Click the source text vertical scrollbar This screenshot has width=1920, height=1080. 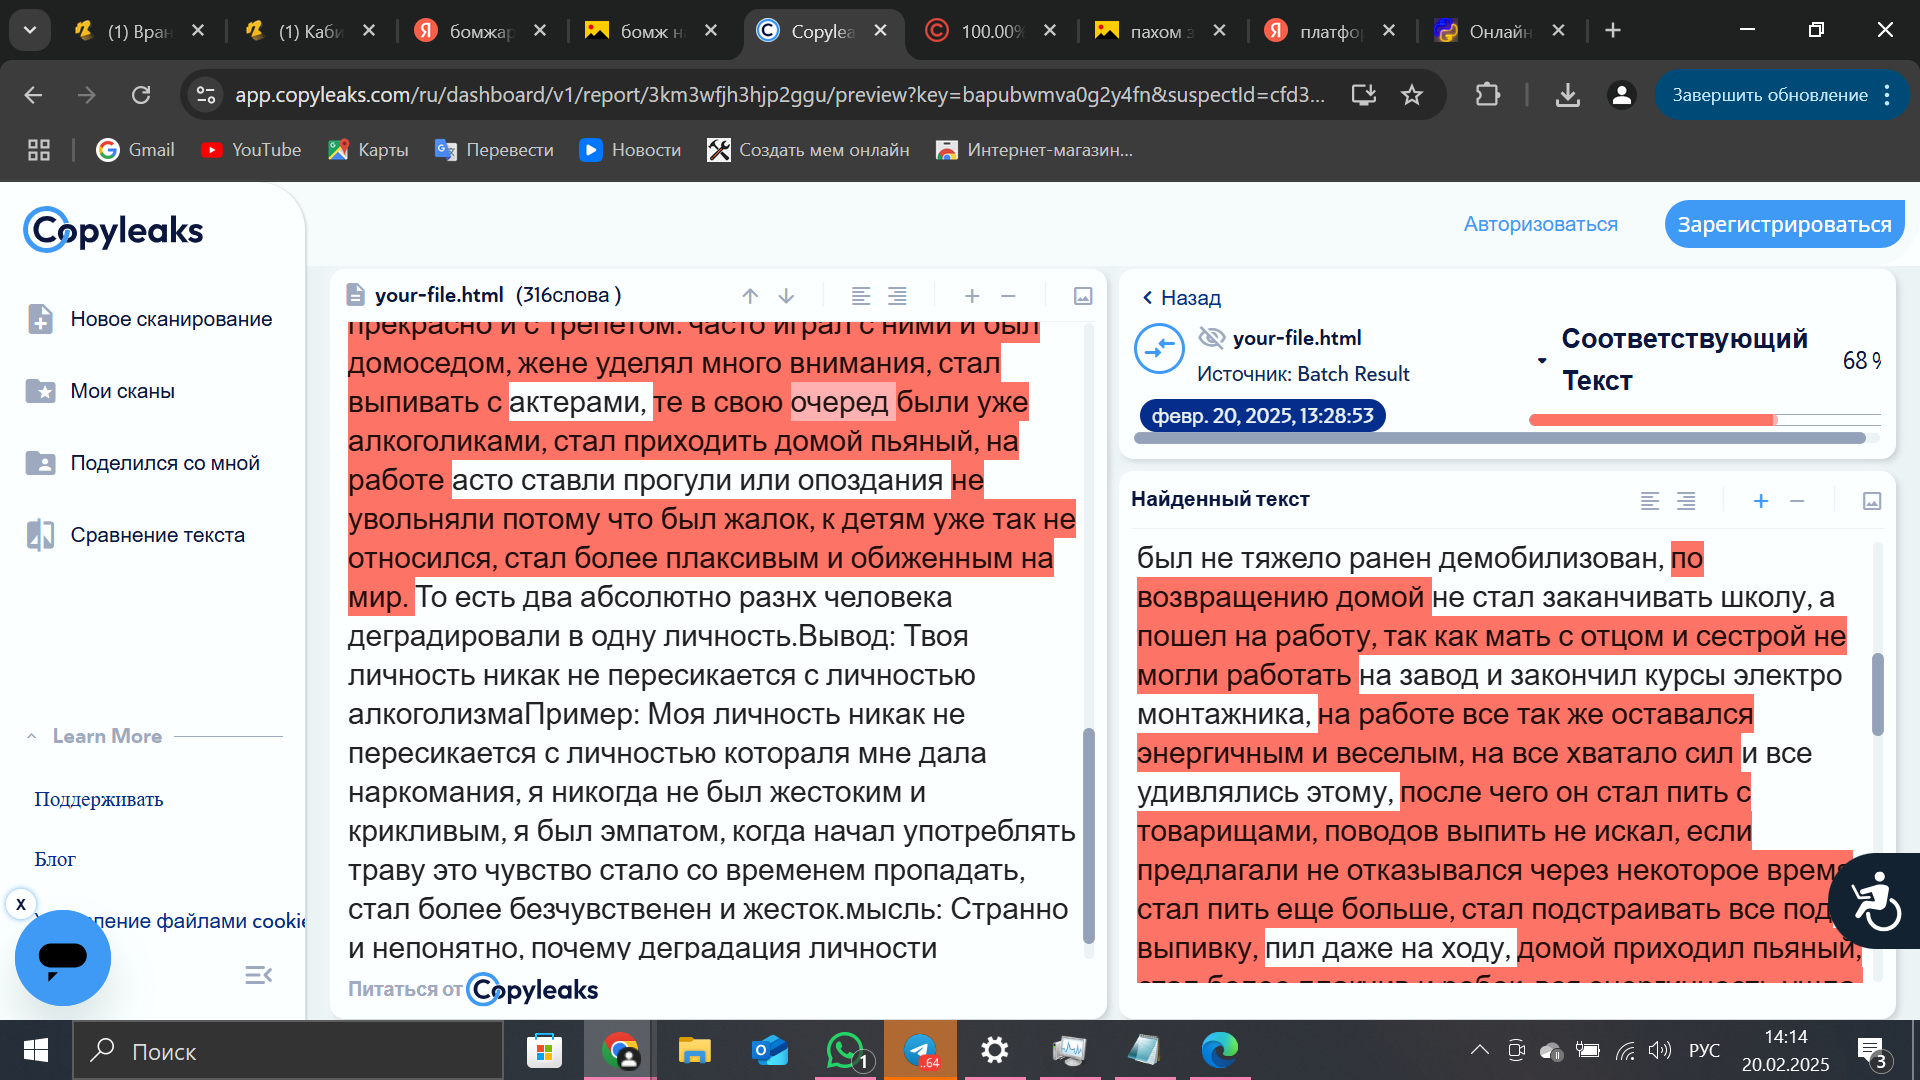(x=1089, y=835)
